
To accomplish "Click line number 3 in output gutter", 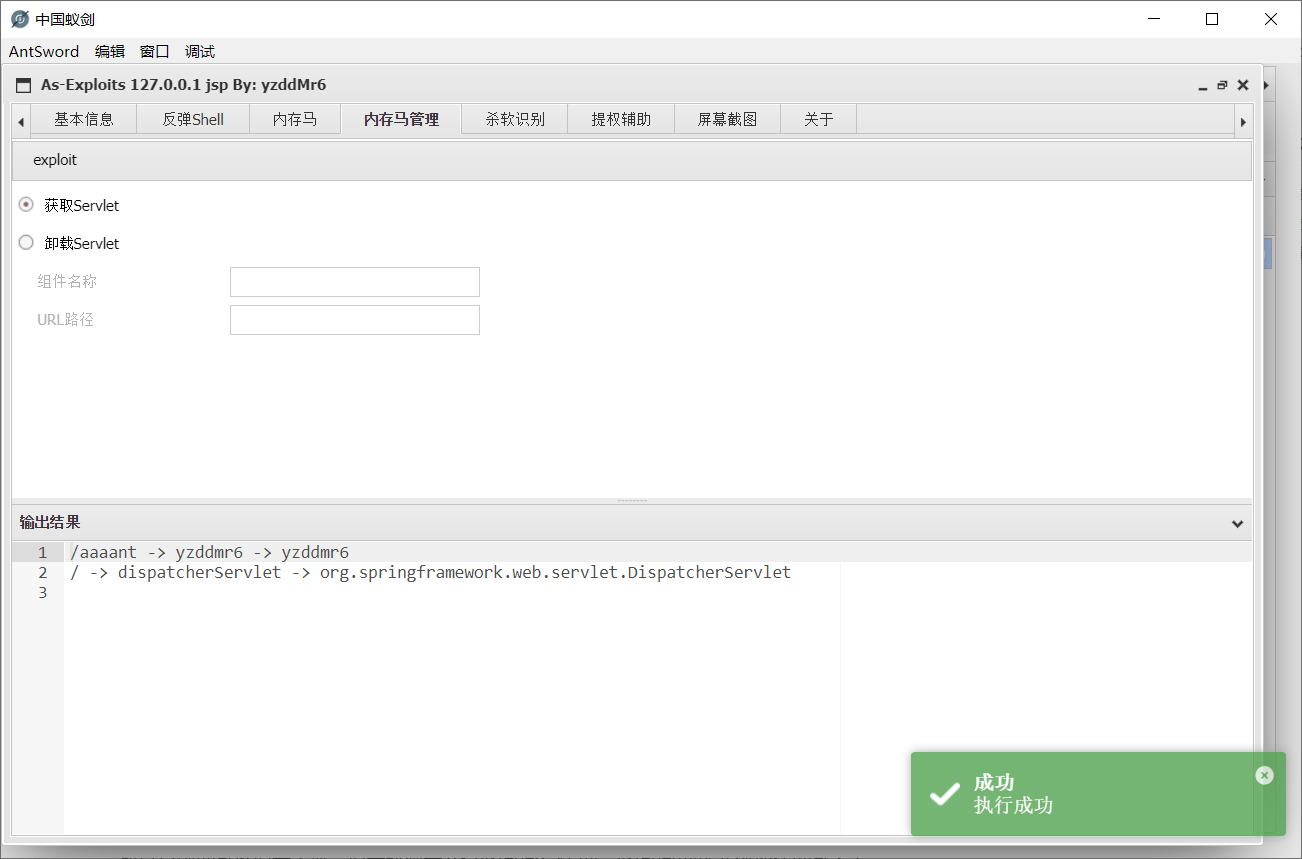I will point(42,593).
